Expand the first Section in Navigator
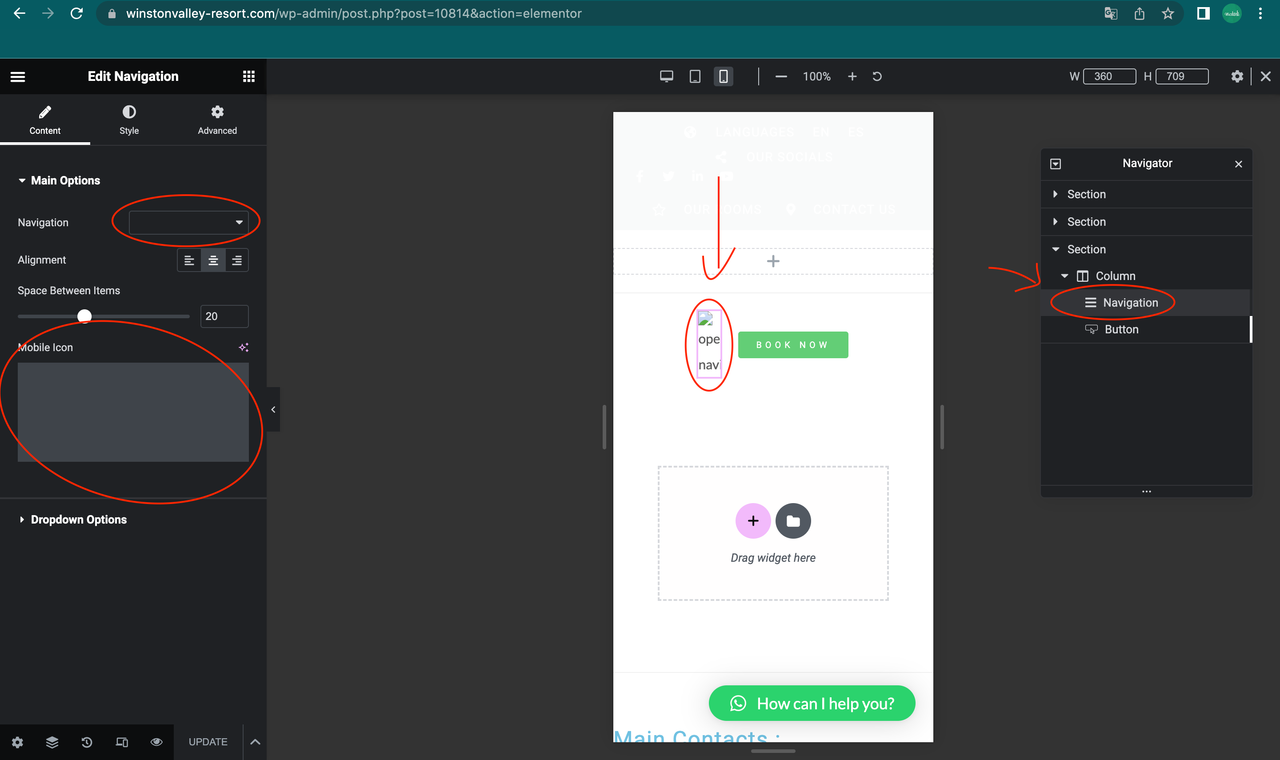This screenshot has width=1280, height=760. point(1056,194)
